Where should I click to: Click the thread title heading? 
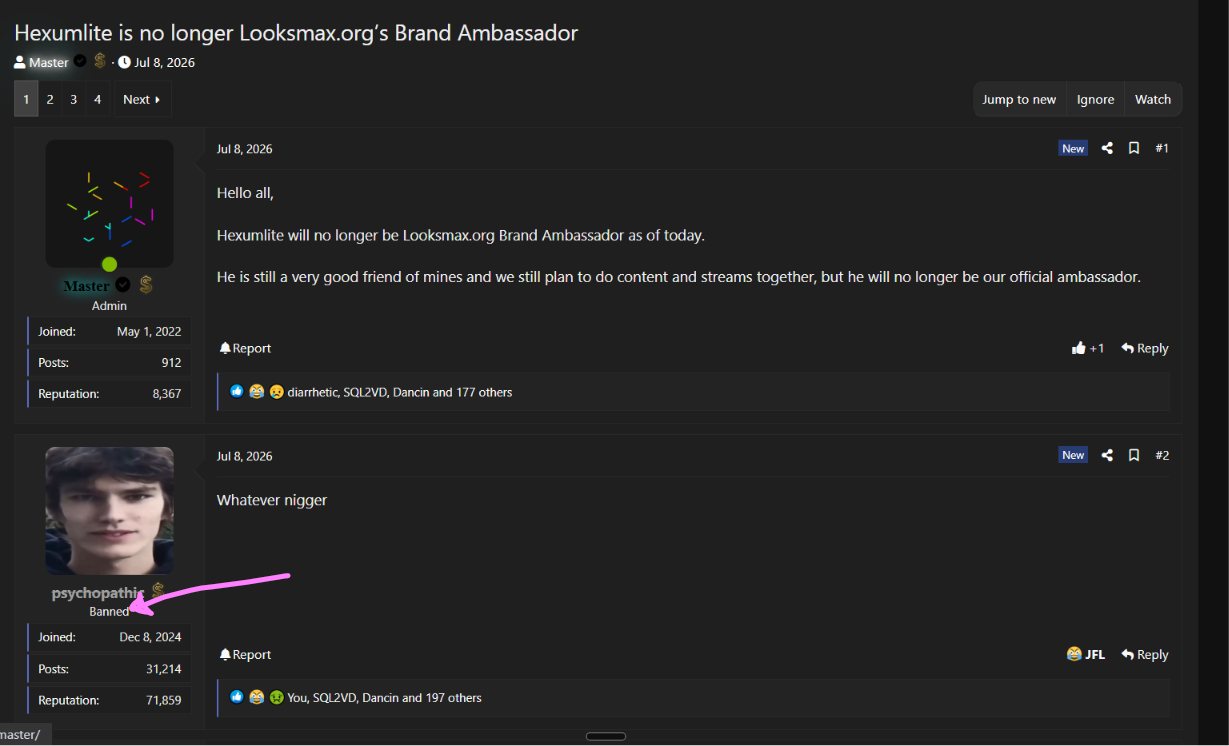(x=296, y=32)
